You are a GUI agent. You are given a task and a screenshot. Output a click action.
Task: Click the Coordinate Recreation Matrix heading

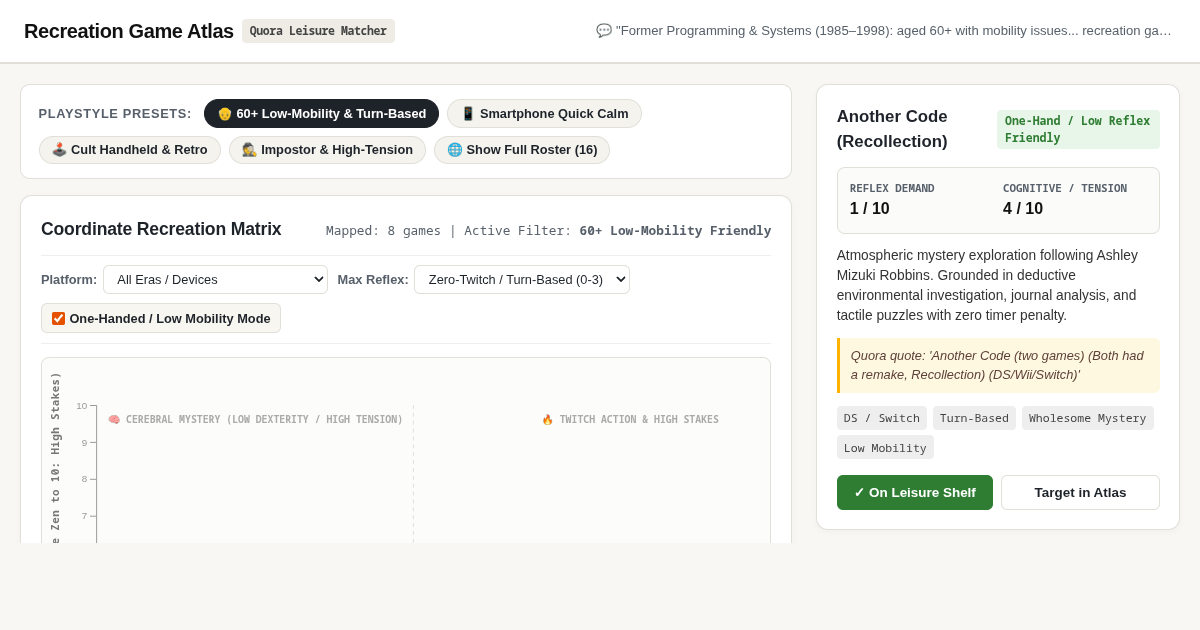[x=161, y=229]
